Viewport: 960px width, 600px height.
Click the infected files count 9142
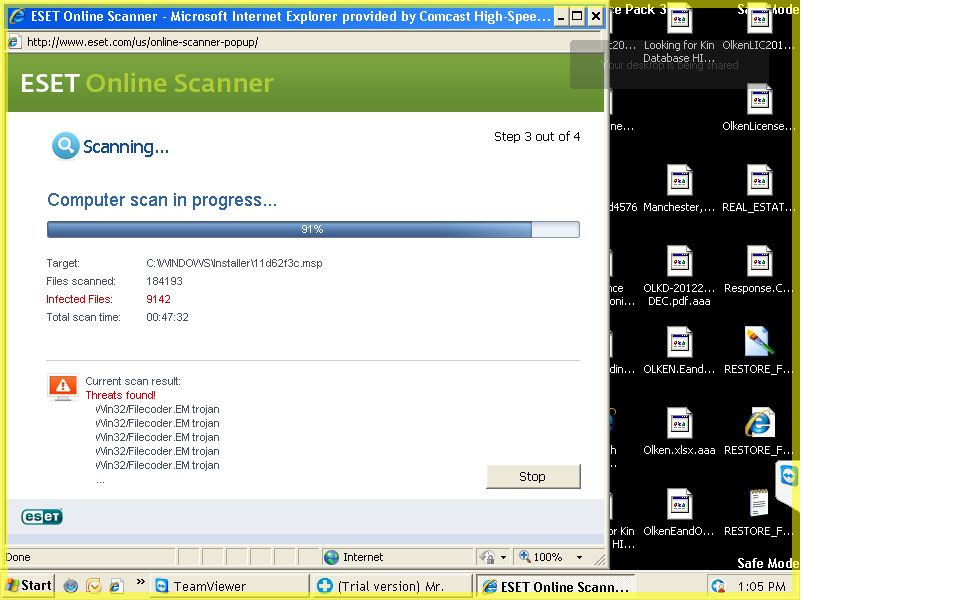point(158,299)
